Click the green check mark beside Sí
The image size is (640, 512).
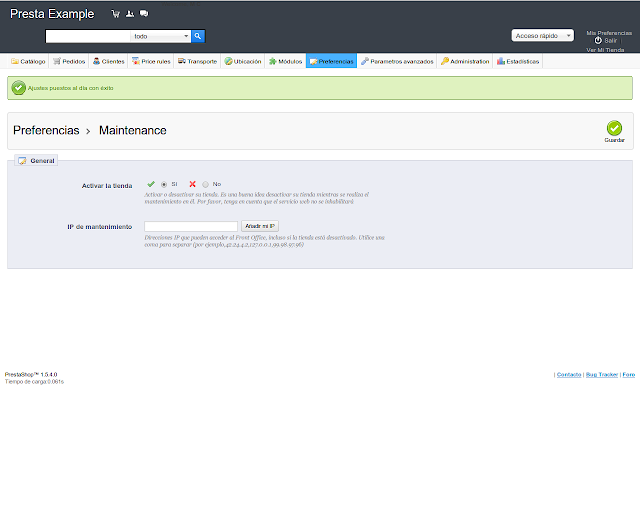pyautogui.click(x=151, y=184)
